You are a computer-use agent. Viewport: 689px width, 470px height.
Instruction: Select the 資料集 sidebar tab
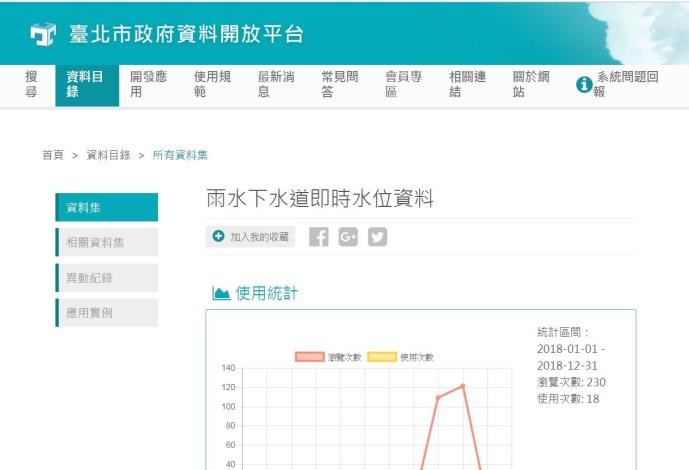click(107, 207)
